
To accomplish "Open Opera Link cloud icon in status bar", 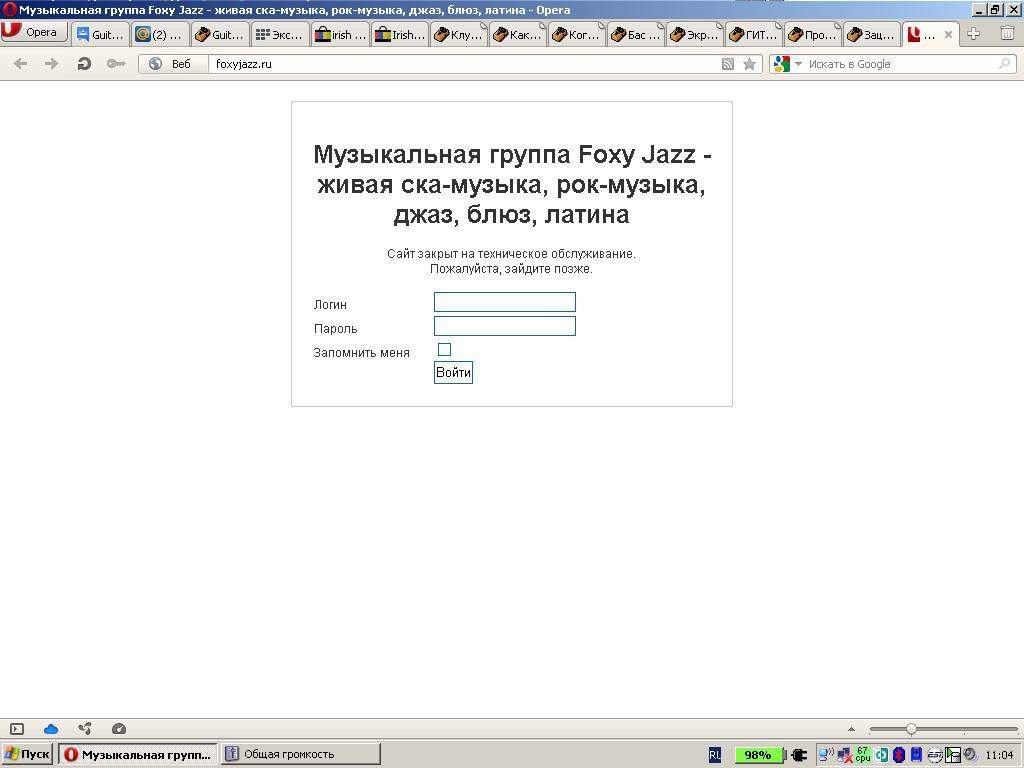I will (51, 729).
